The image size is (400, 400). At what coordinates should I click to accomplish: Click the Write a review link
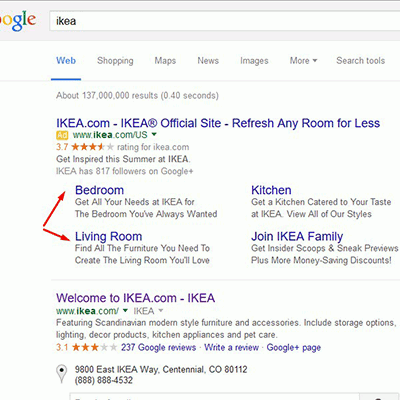pyautogui.click(x=232, y=347)
